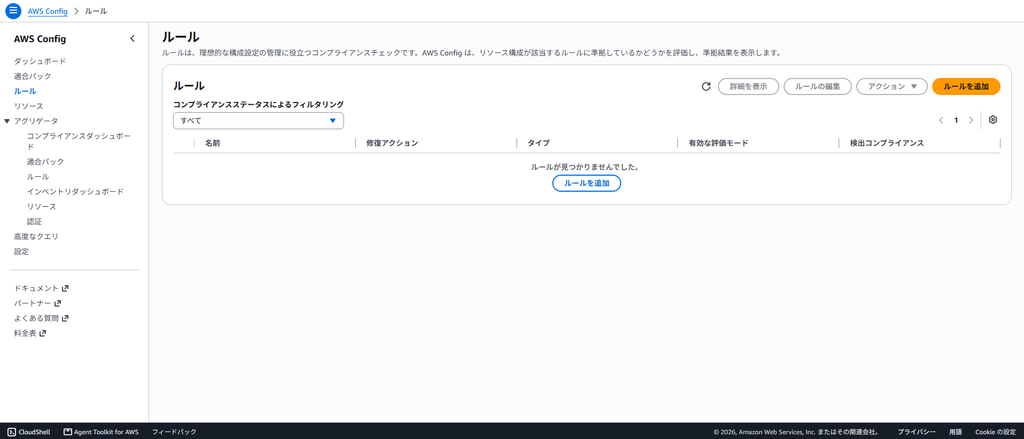Viewport: 1024px width, 439px height.
Task: Open インベントリダッシュボード item
Action: click(x=75, y=192)
